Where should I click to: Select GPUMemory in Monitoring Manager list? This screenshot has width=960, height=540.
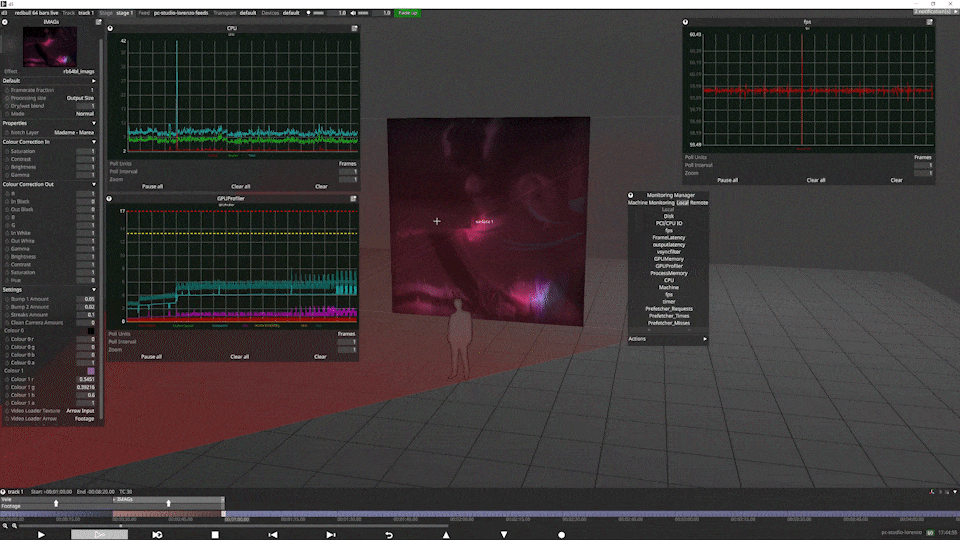pos(669,259)
